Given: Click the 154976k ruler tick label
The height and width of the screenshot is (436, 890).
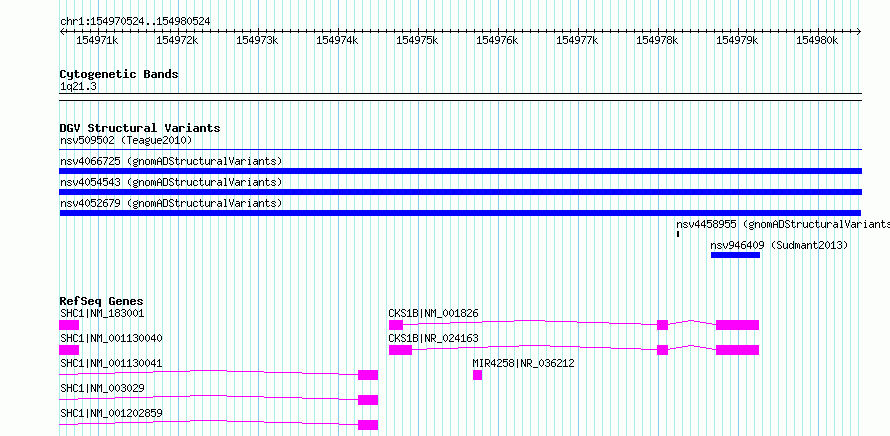Looking at the screenshot, I should [x=497, y=40].
